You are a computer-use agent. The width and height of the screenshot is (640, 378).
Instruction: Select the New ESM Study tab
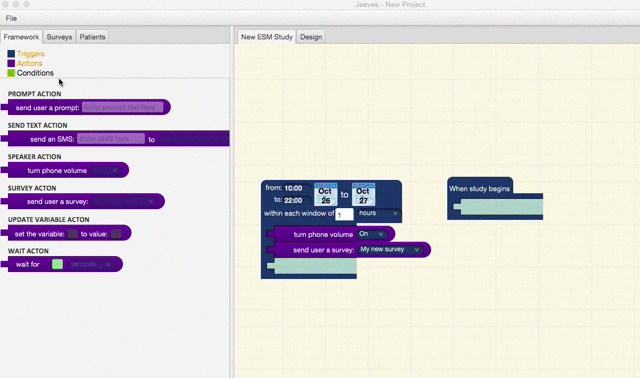coord(267,37)
